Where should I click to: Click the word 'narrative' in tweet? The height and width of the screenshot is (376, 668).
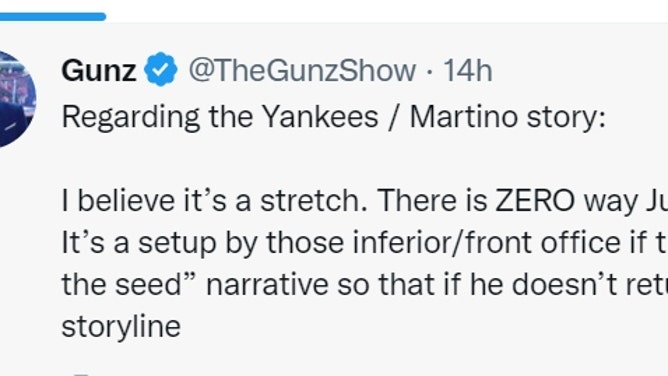pyautogui.click(x=267, y=284)
